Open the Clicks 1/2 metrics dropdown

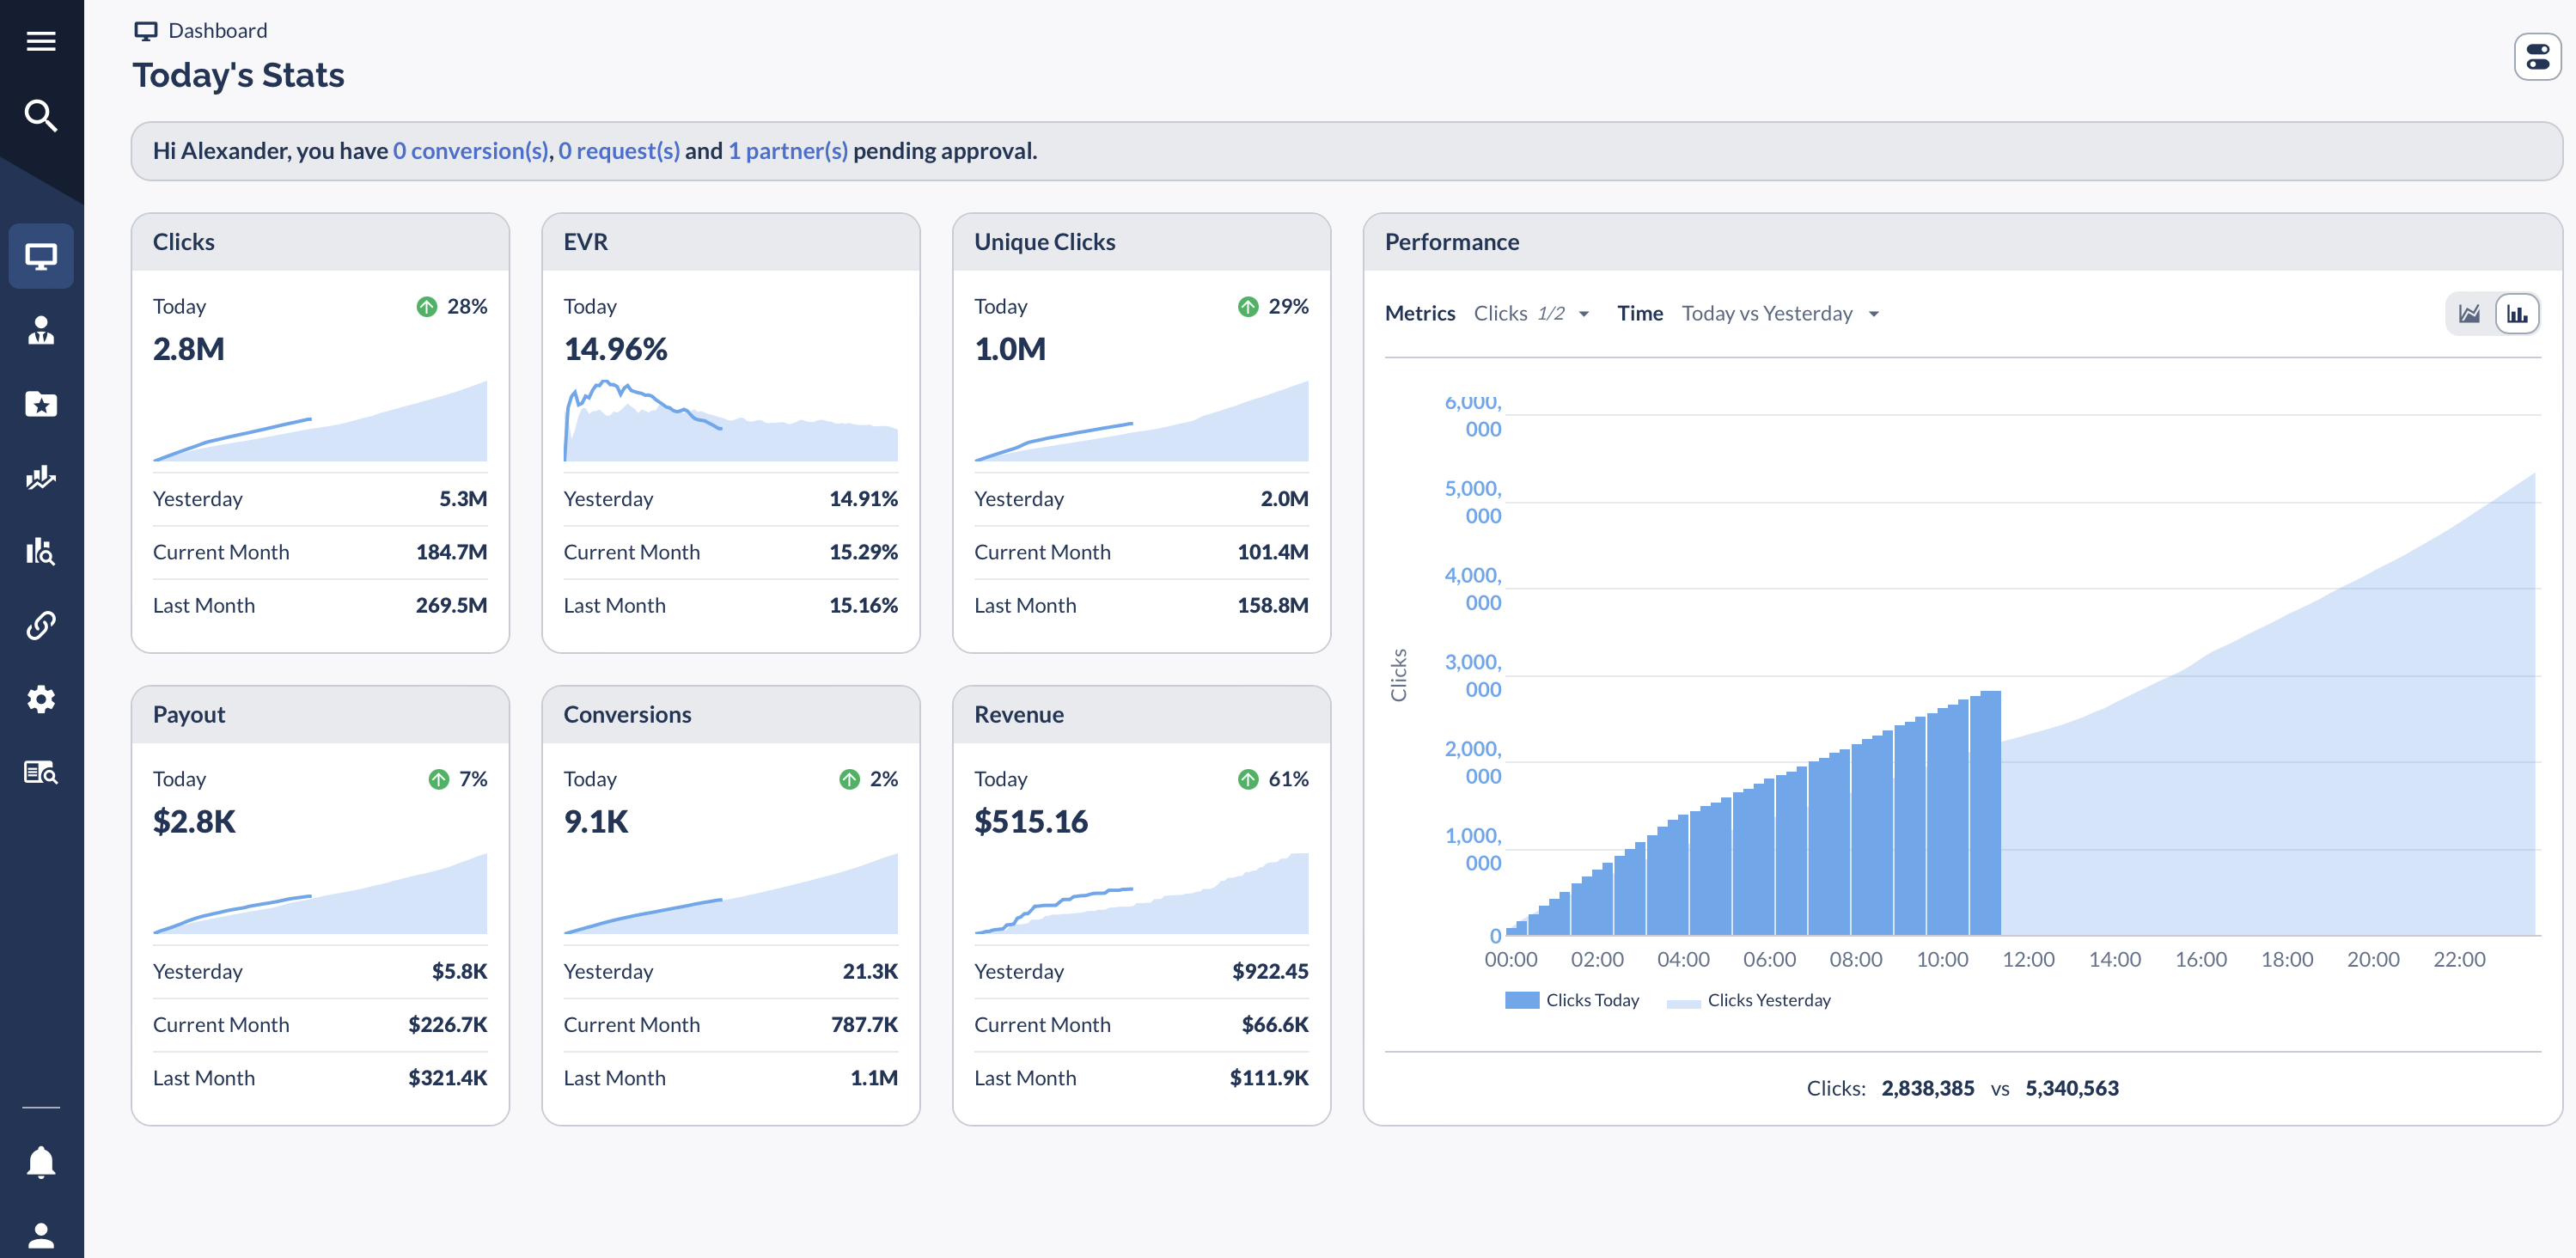pyautogui.click(x=1532, y=313)
